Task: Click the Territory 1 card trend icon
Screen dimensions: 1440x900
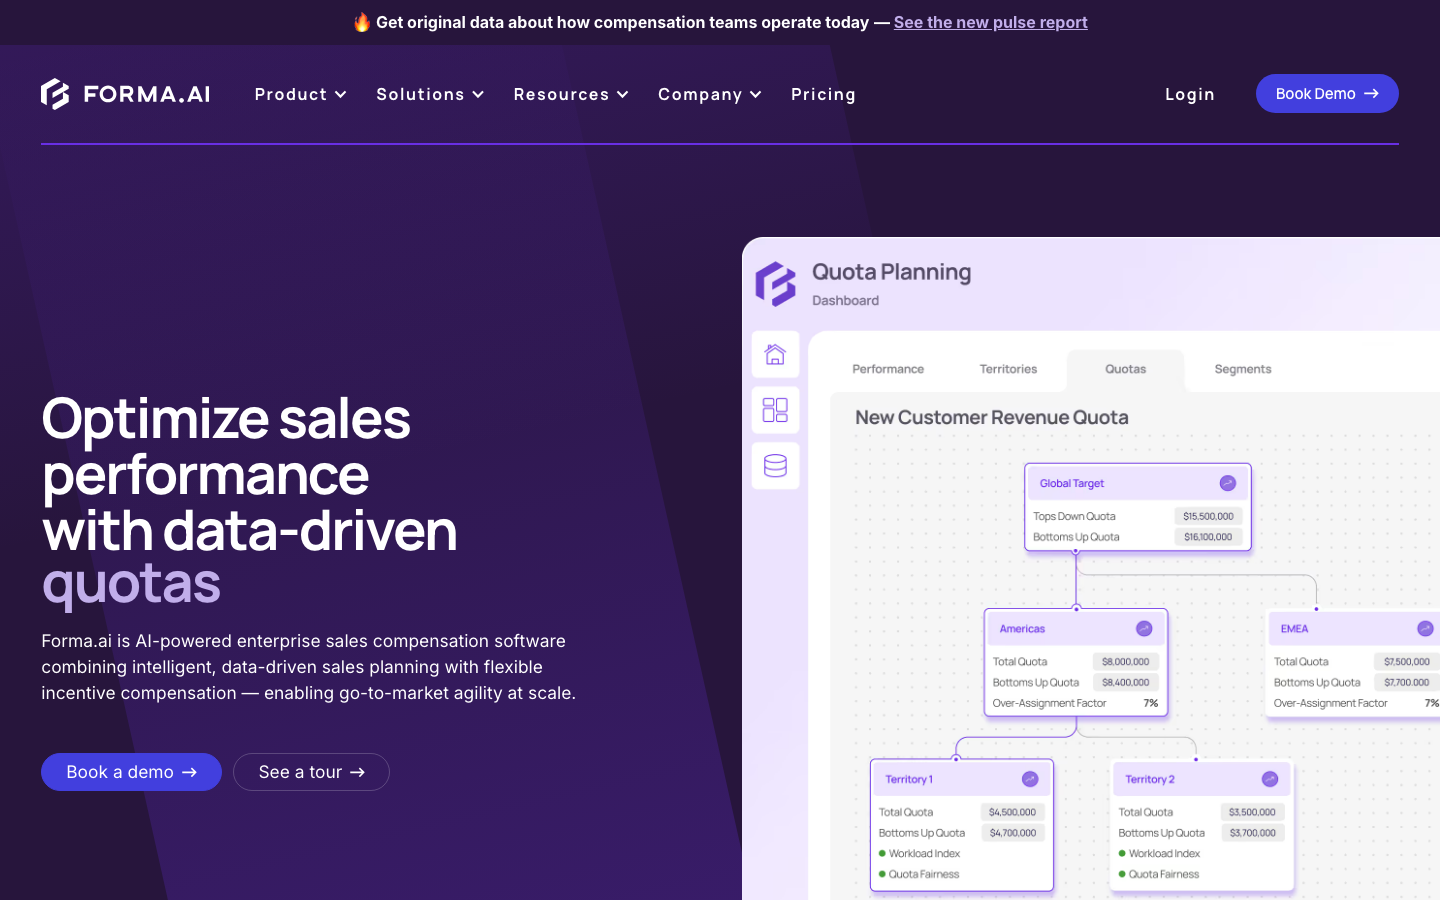Action: click(1030, 779)
